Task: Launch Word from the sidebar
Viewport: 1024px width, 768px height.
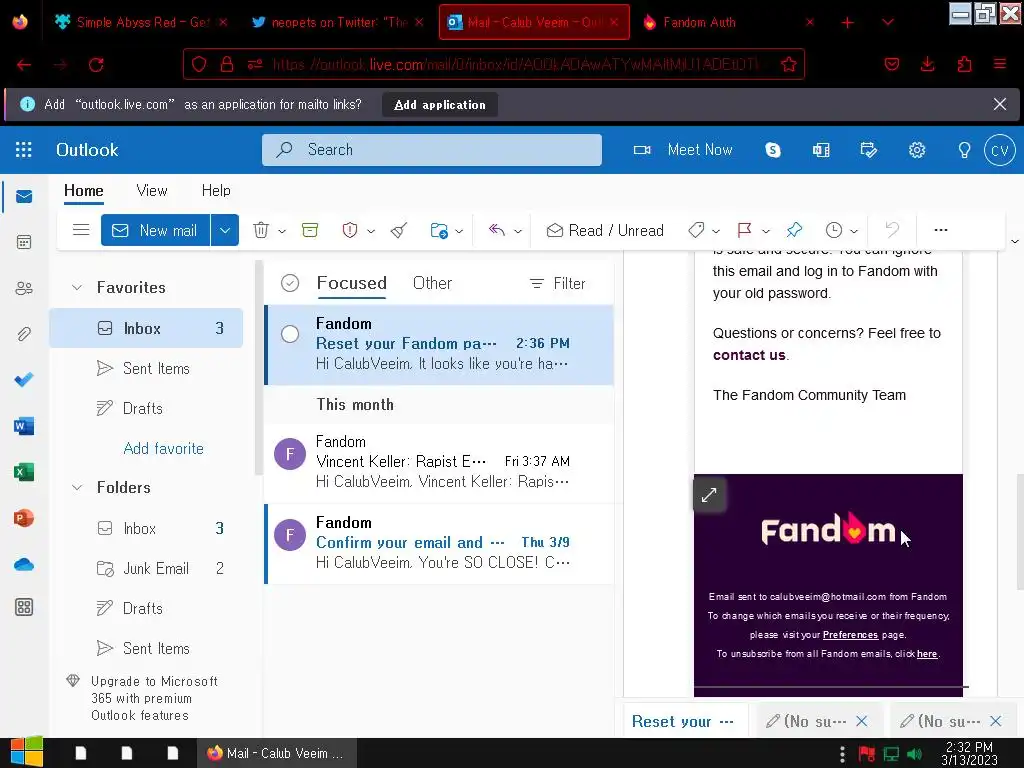Action: point(24,426)
